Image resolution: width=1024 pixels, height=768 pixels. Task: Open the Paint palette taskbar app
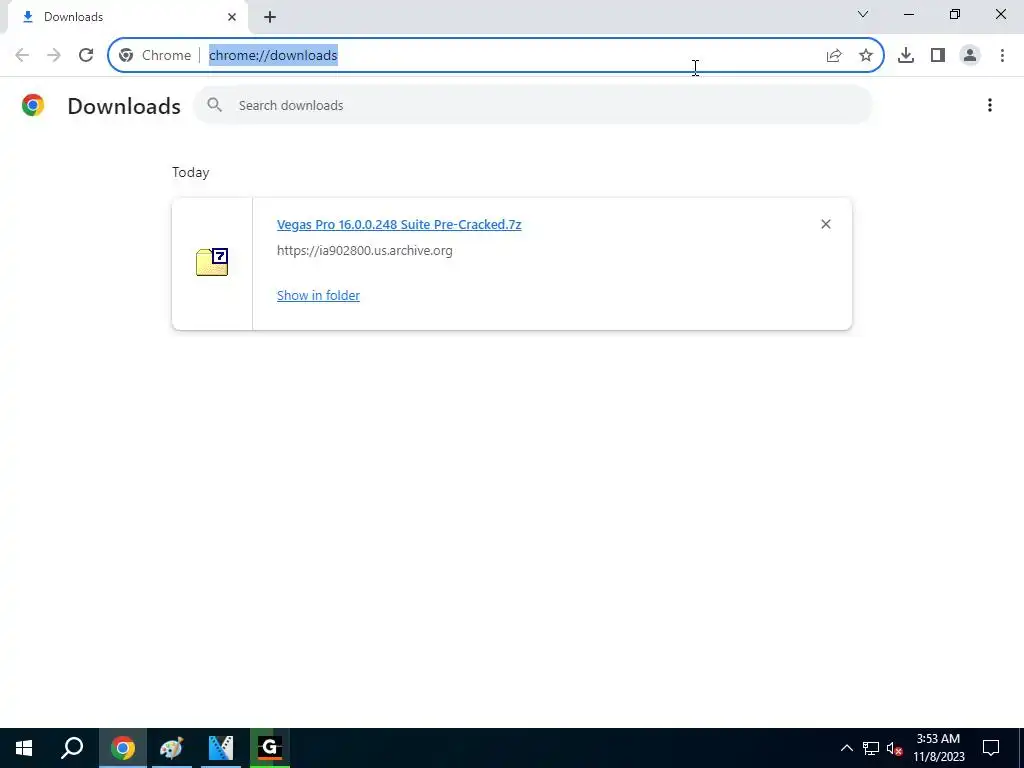172,748
